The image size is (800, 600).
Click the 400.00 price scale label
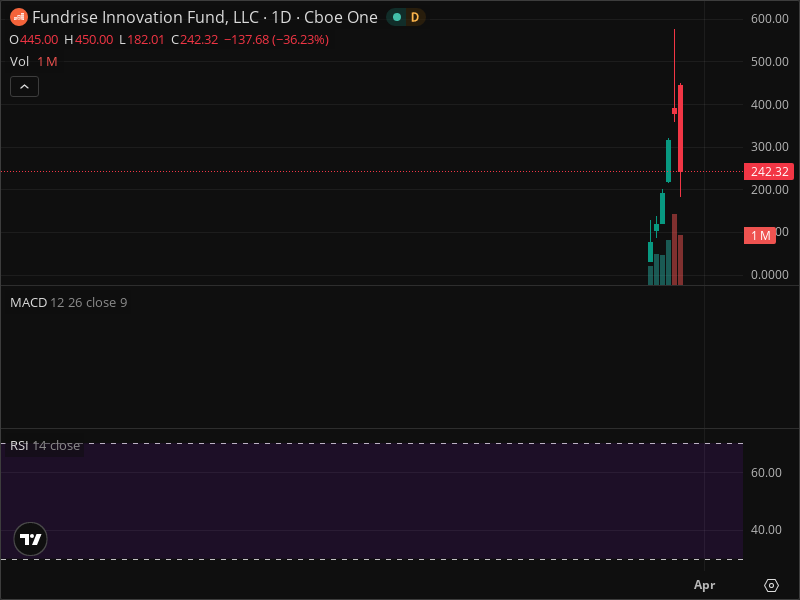[769, 105]
